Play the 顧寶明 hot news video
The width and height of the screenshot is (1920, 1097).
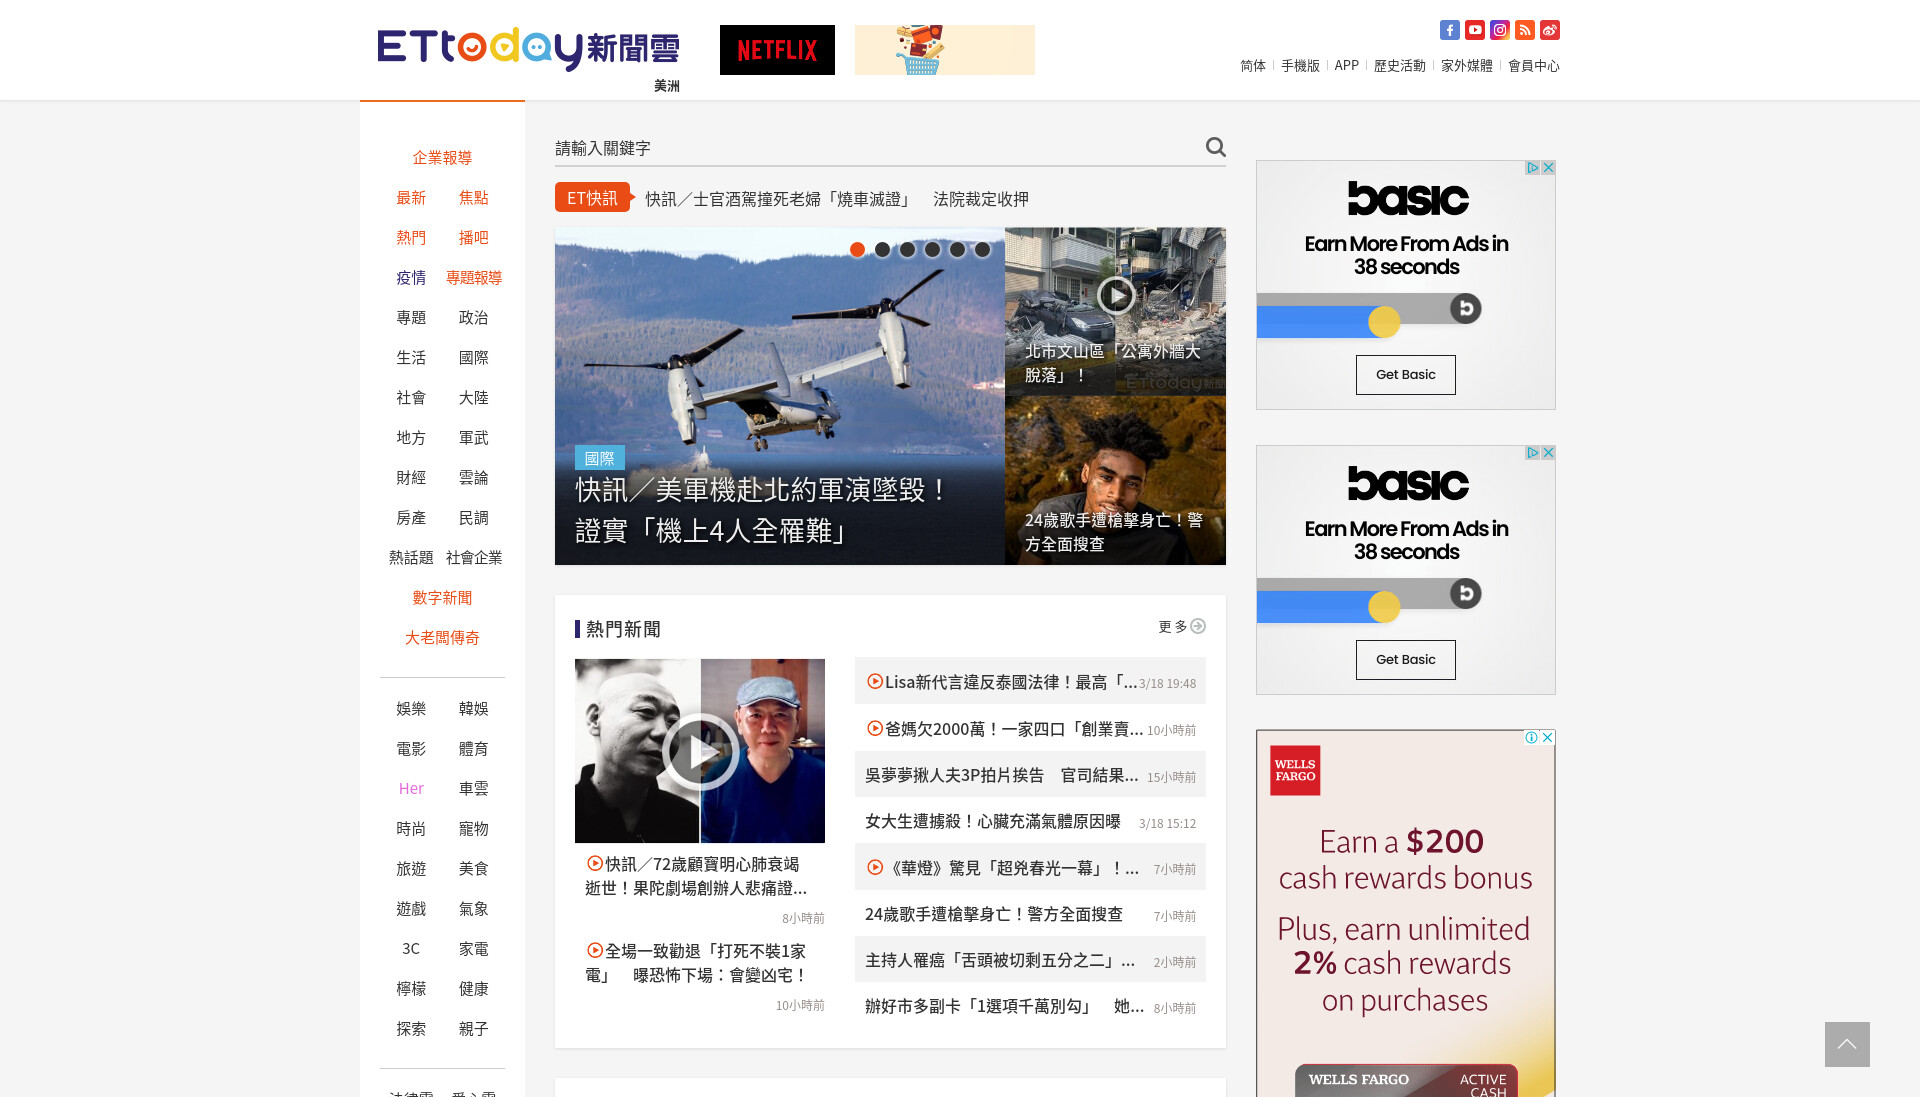click(700, 751)
